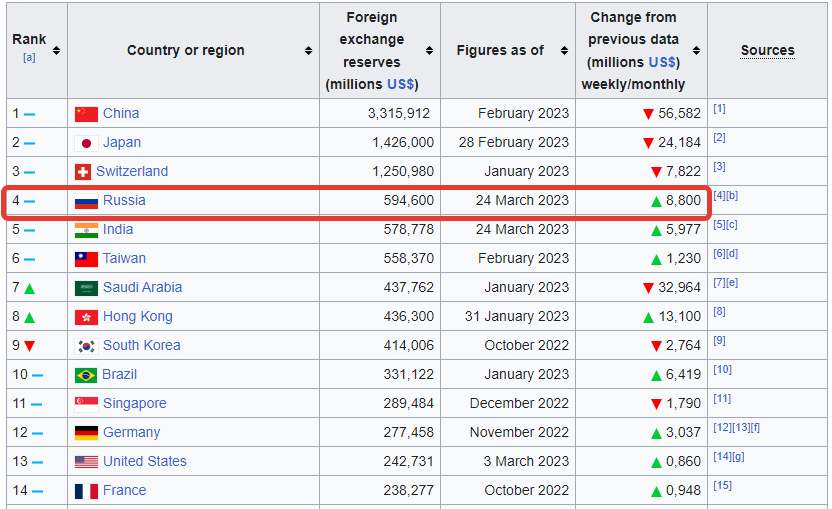832x509 pixels.
Task: Open the Taiwan link
Action: tap(124, 258)
